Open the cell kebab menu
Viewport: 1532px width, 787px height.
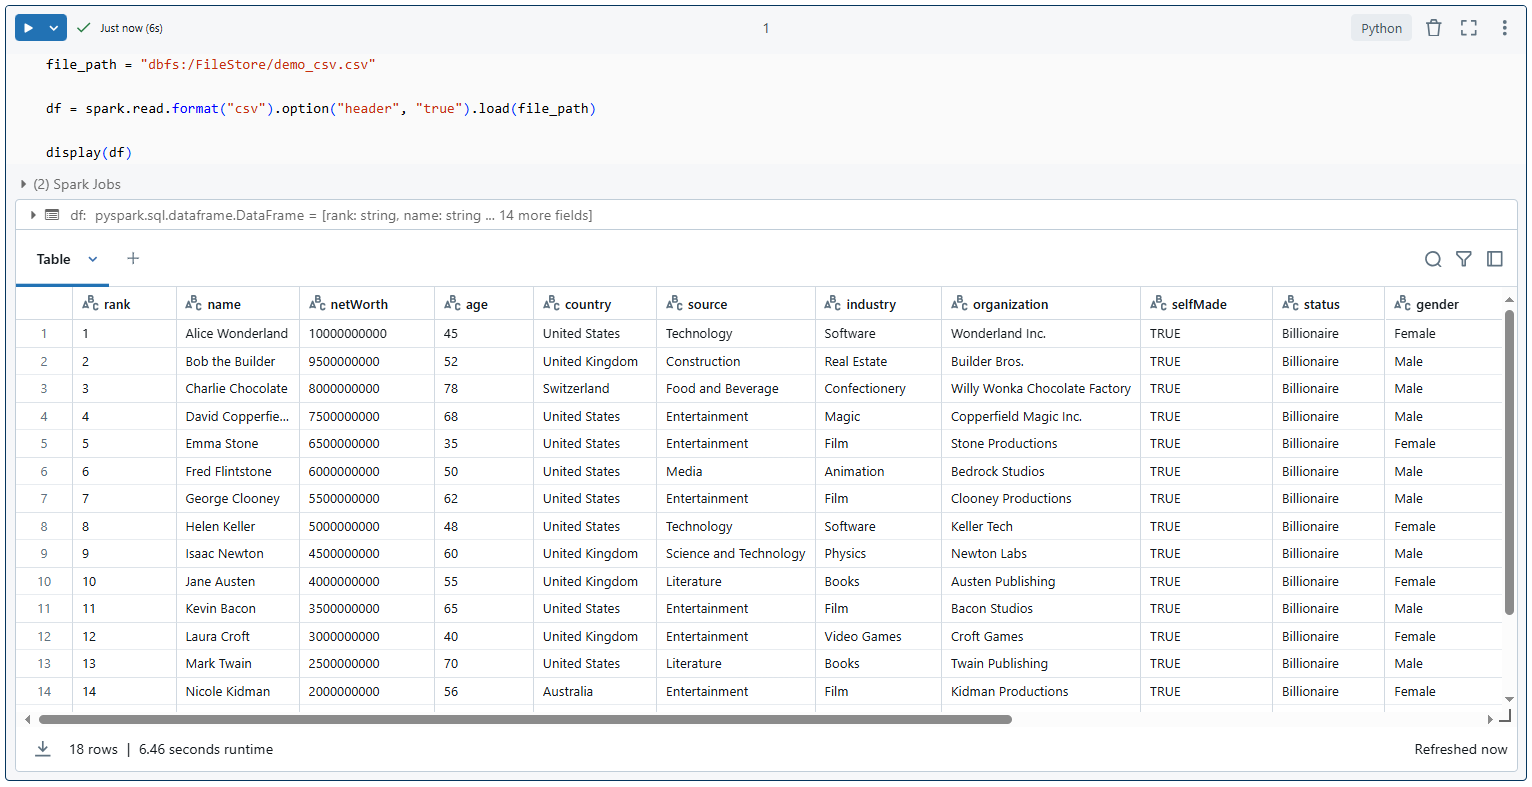click(1504, 28)
